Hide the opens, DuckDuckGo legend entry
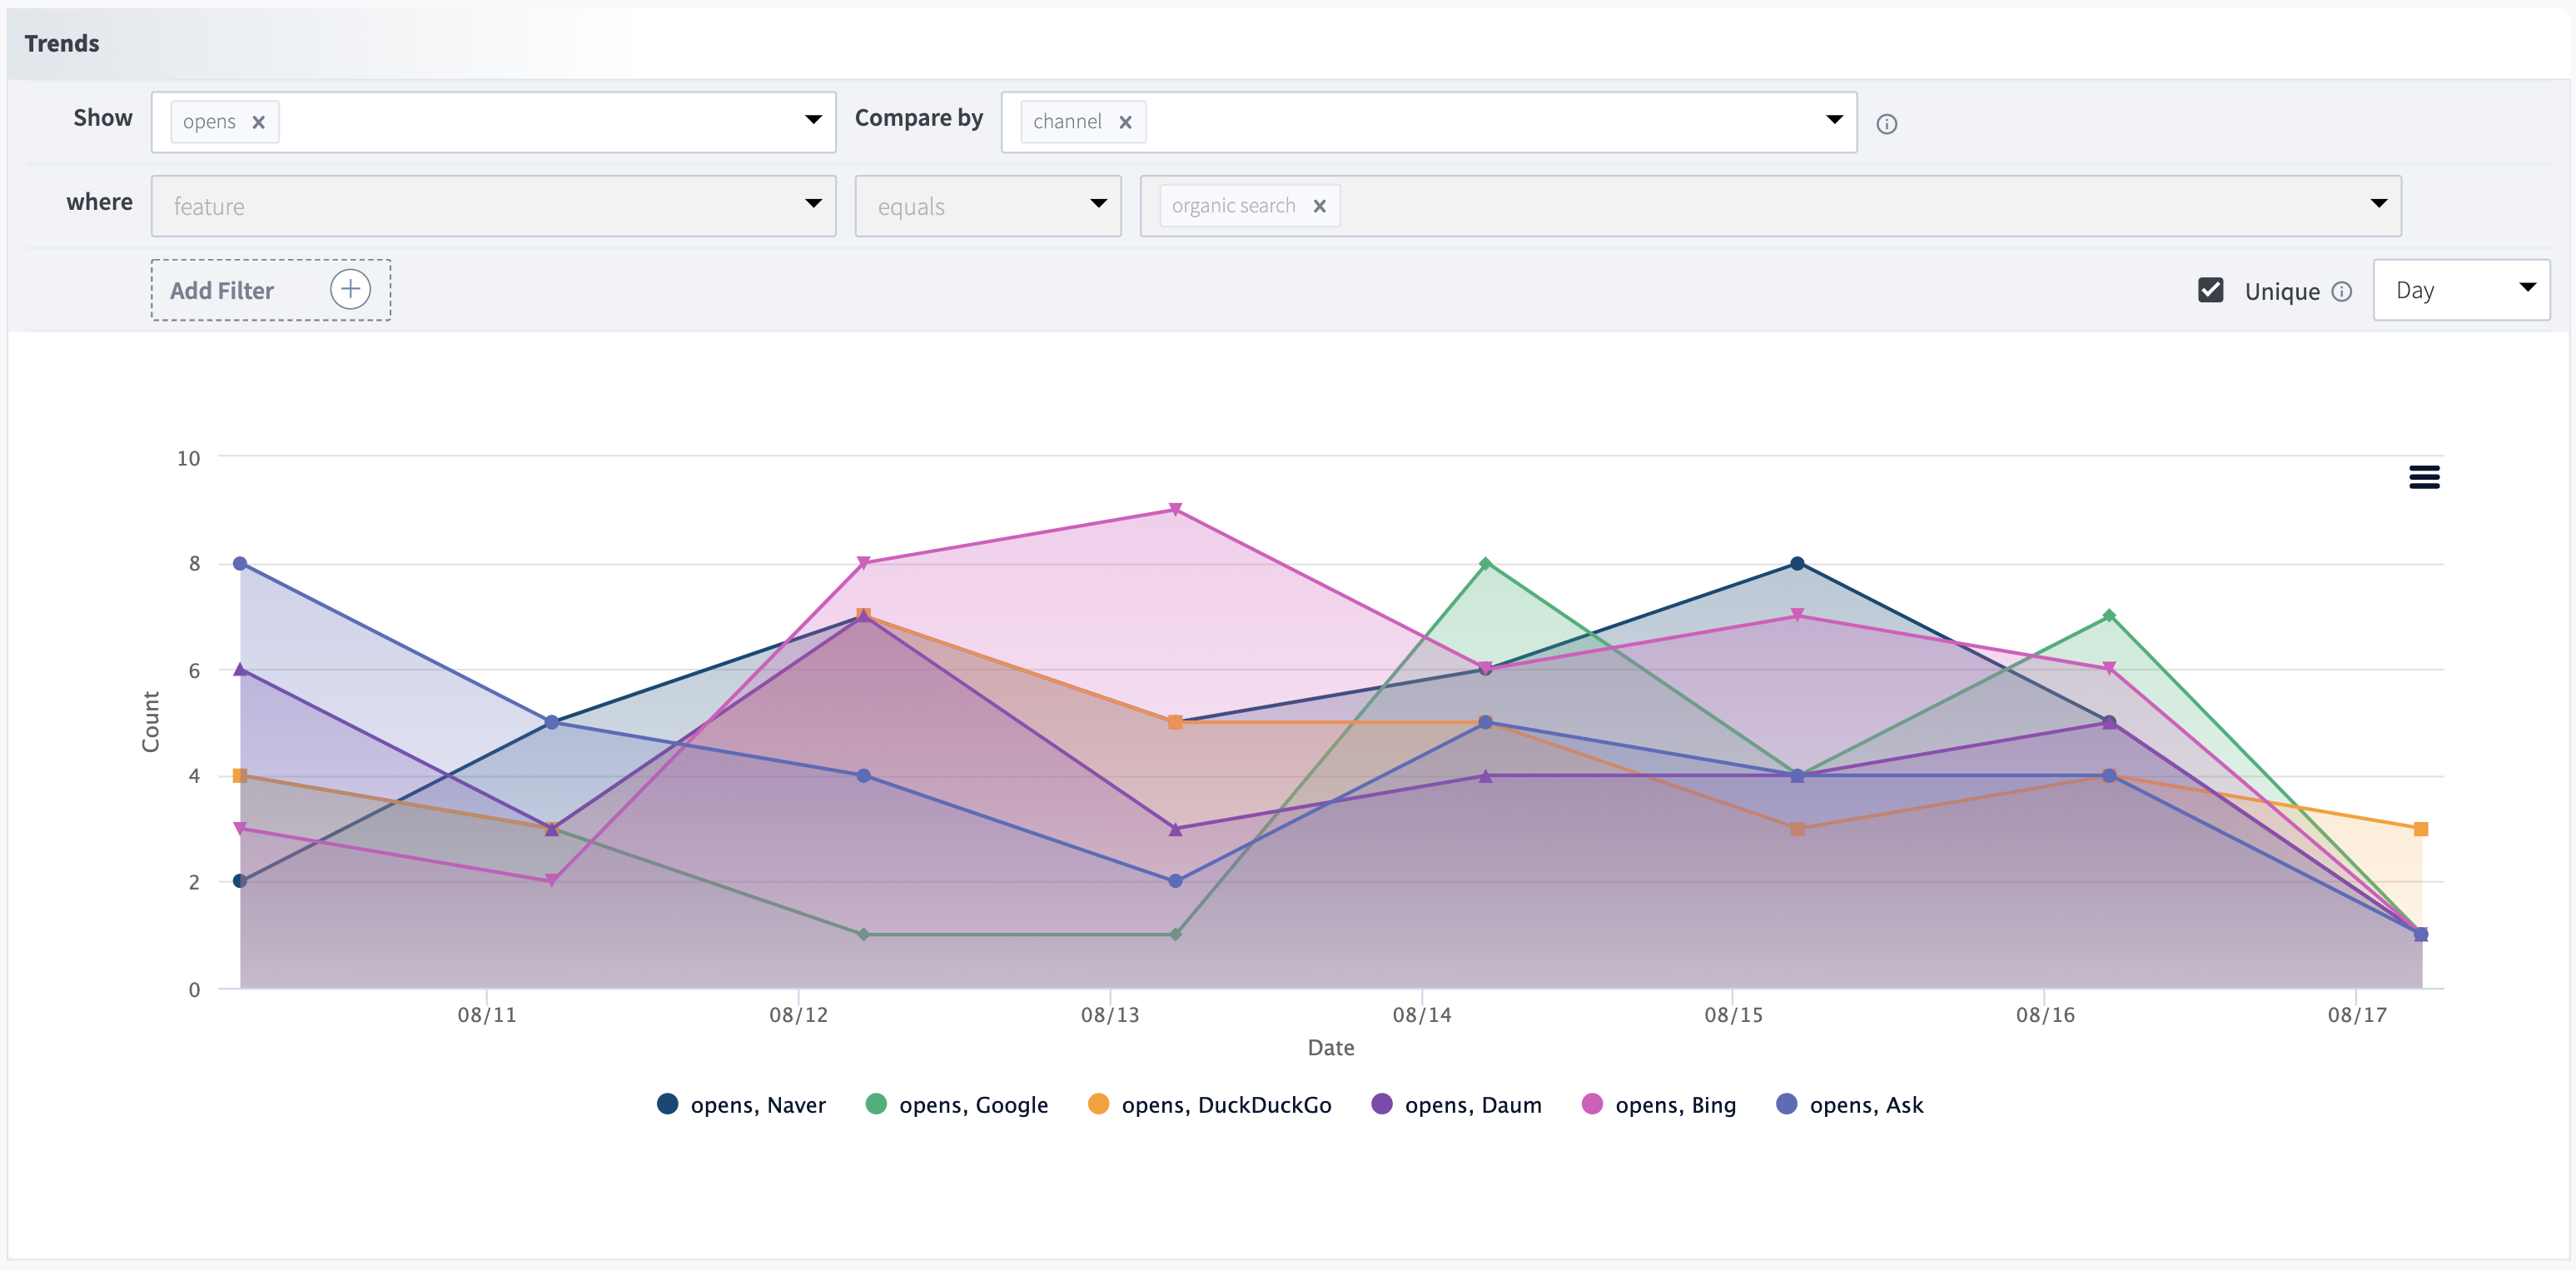 coord(1225,1105)
